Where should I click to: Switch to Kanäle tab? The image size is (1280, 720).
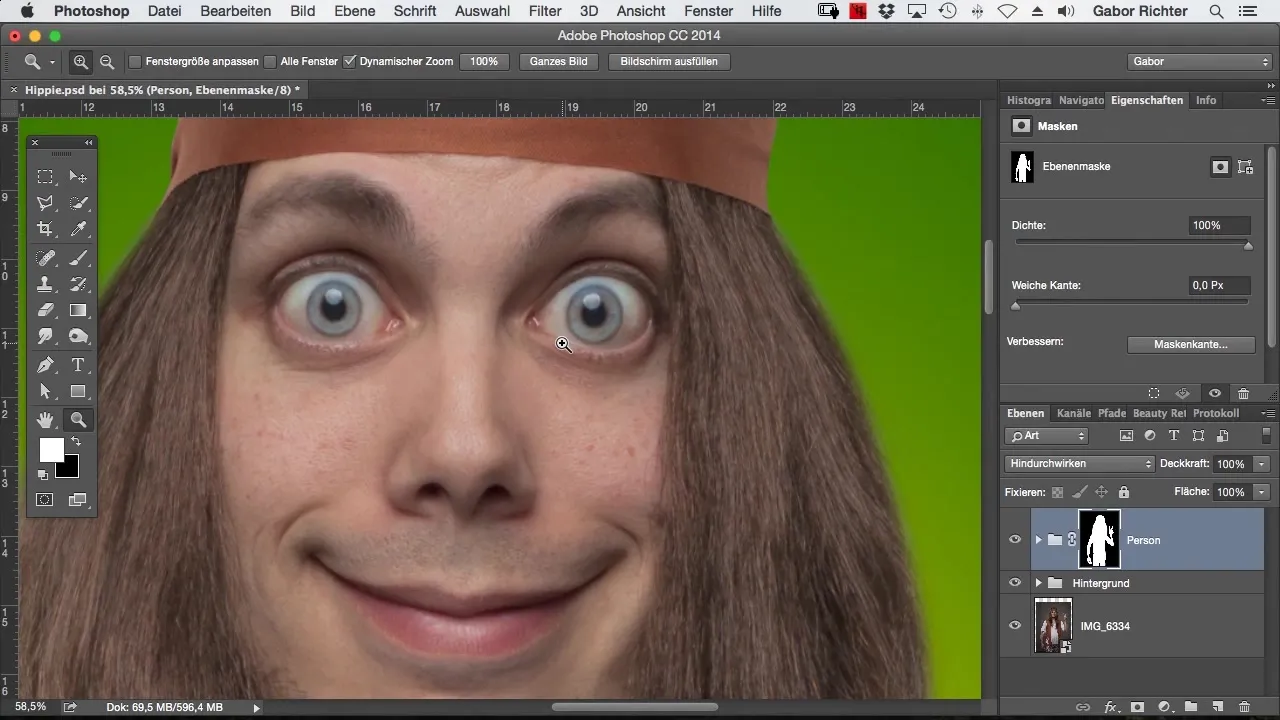(1074, 413)
